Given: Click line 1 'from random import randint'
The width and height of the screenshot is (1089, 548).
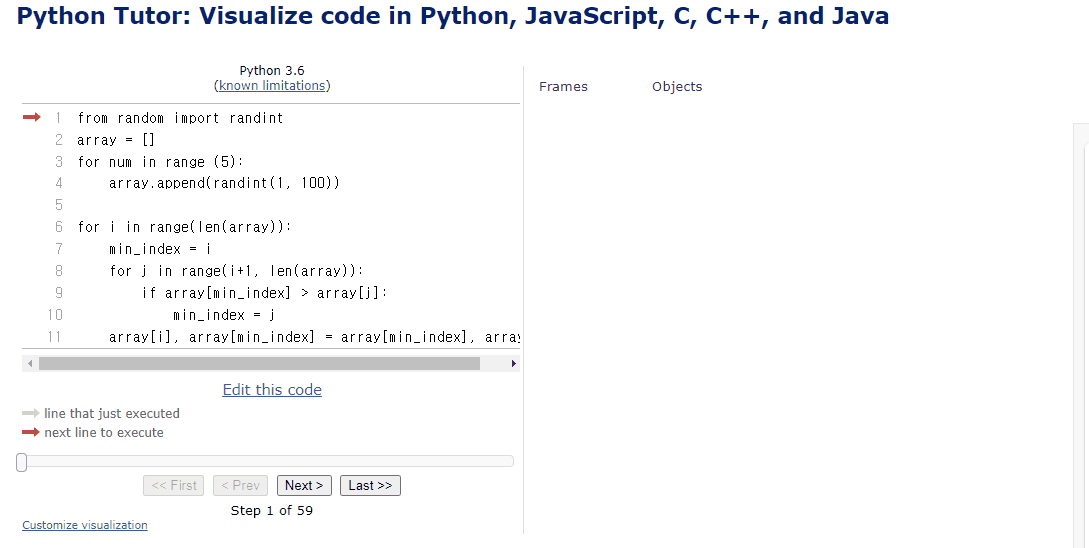Looking at the screenshot, I should click(x=181, y=118).
